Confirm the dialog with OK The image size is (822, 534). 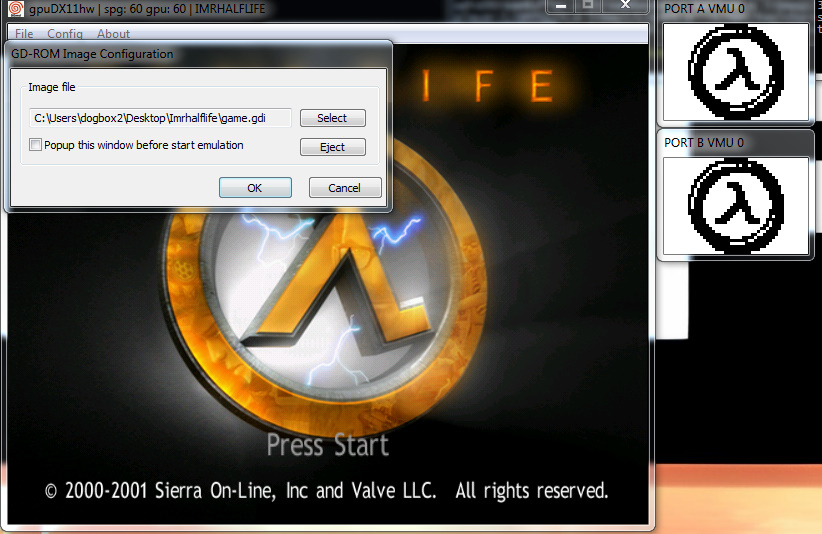(x=255, y=188)
